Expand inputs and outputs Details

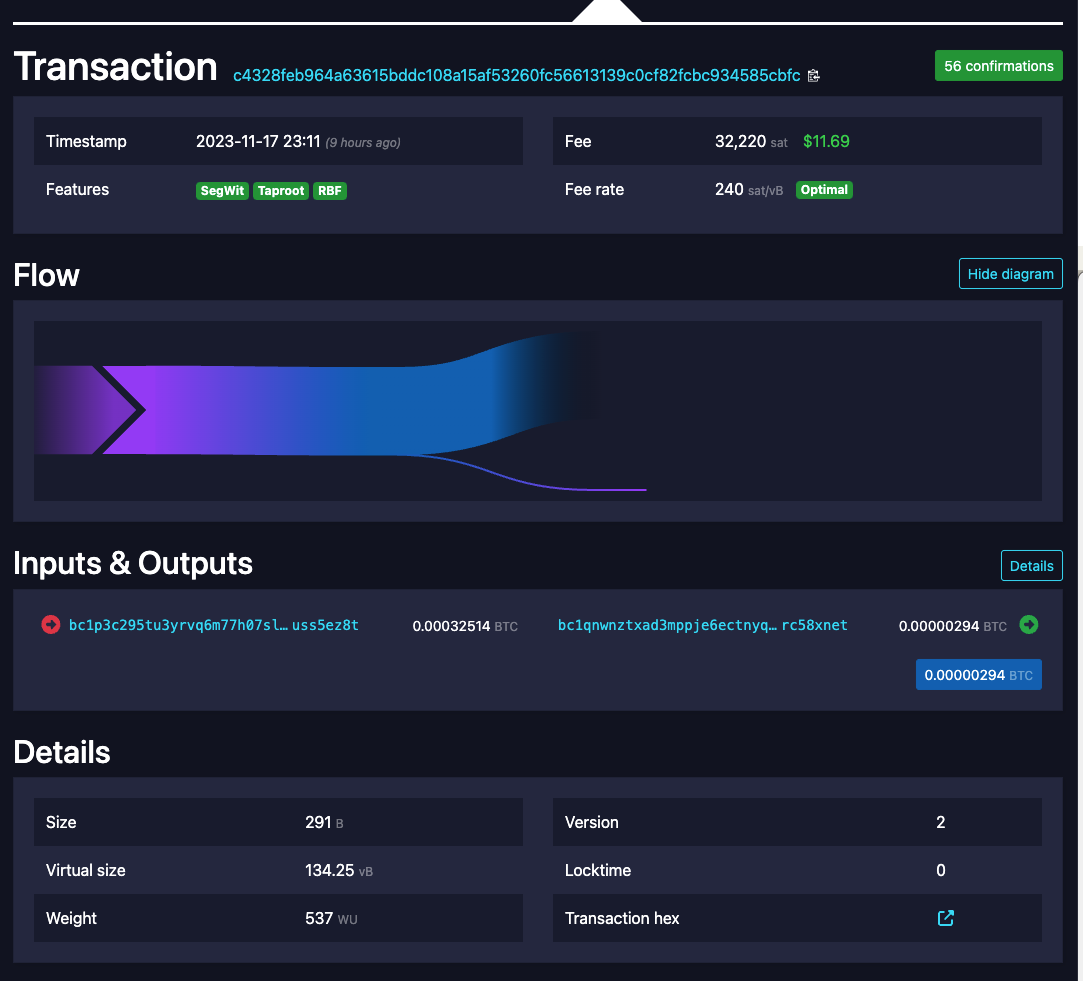(x=1031, y=566)
